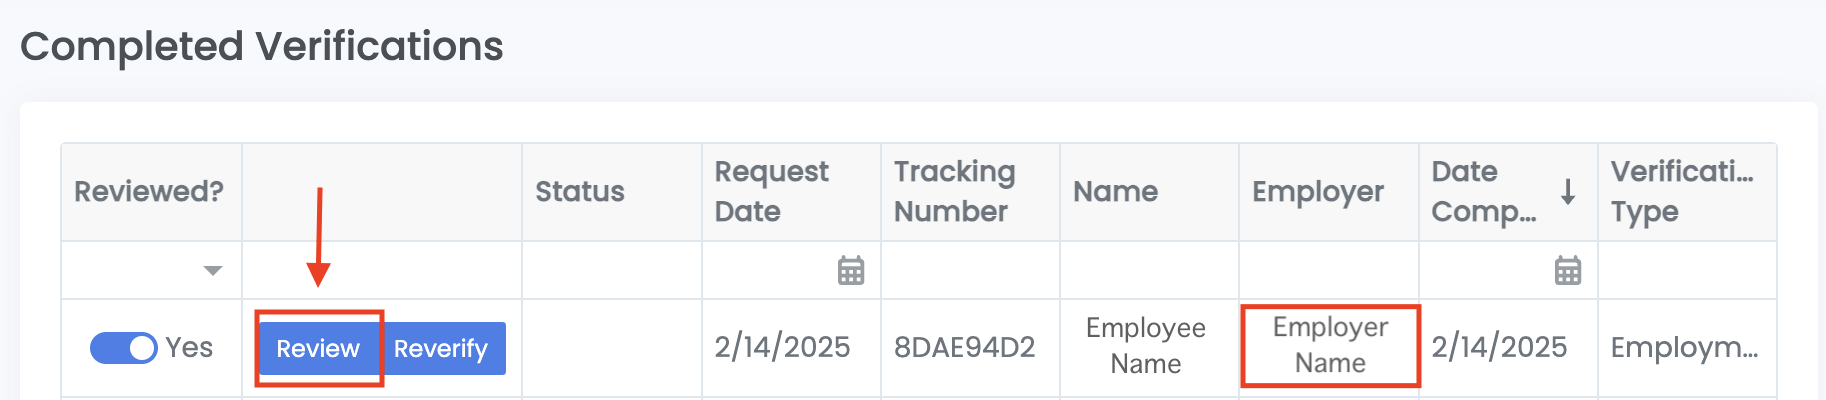The height and width of the screenshot is (400, 1826).
Task: Sort by Verification Type column header
Action: (1682, 191)
